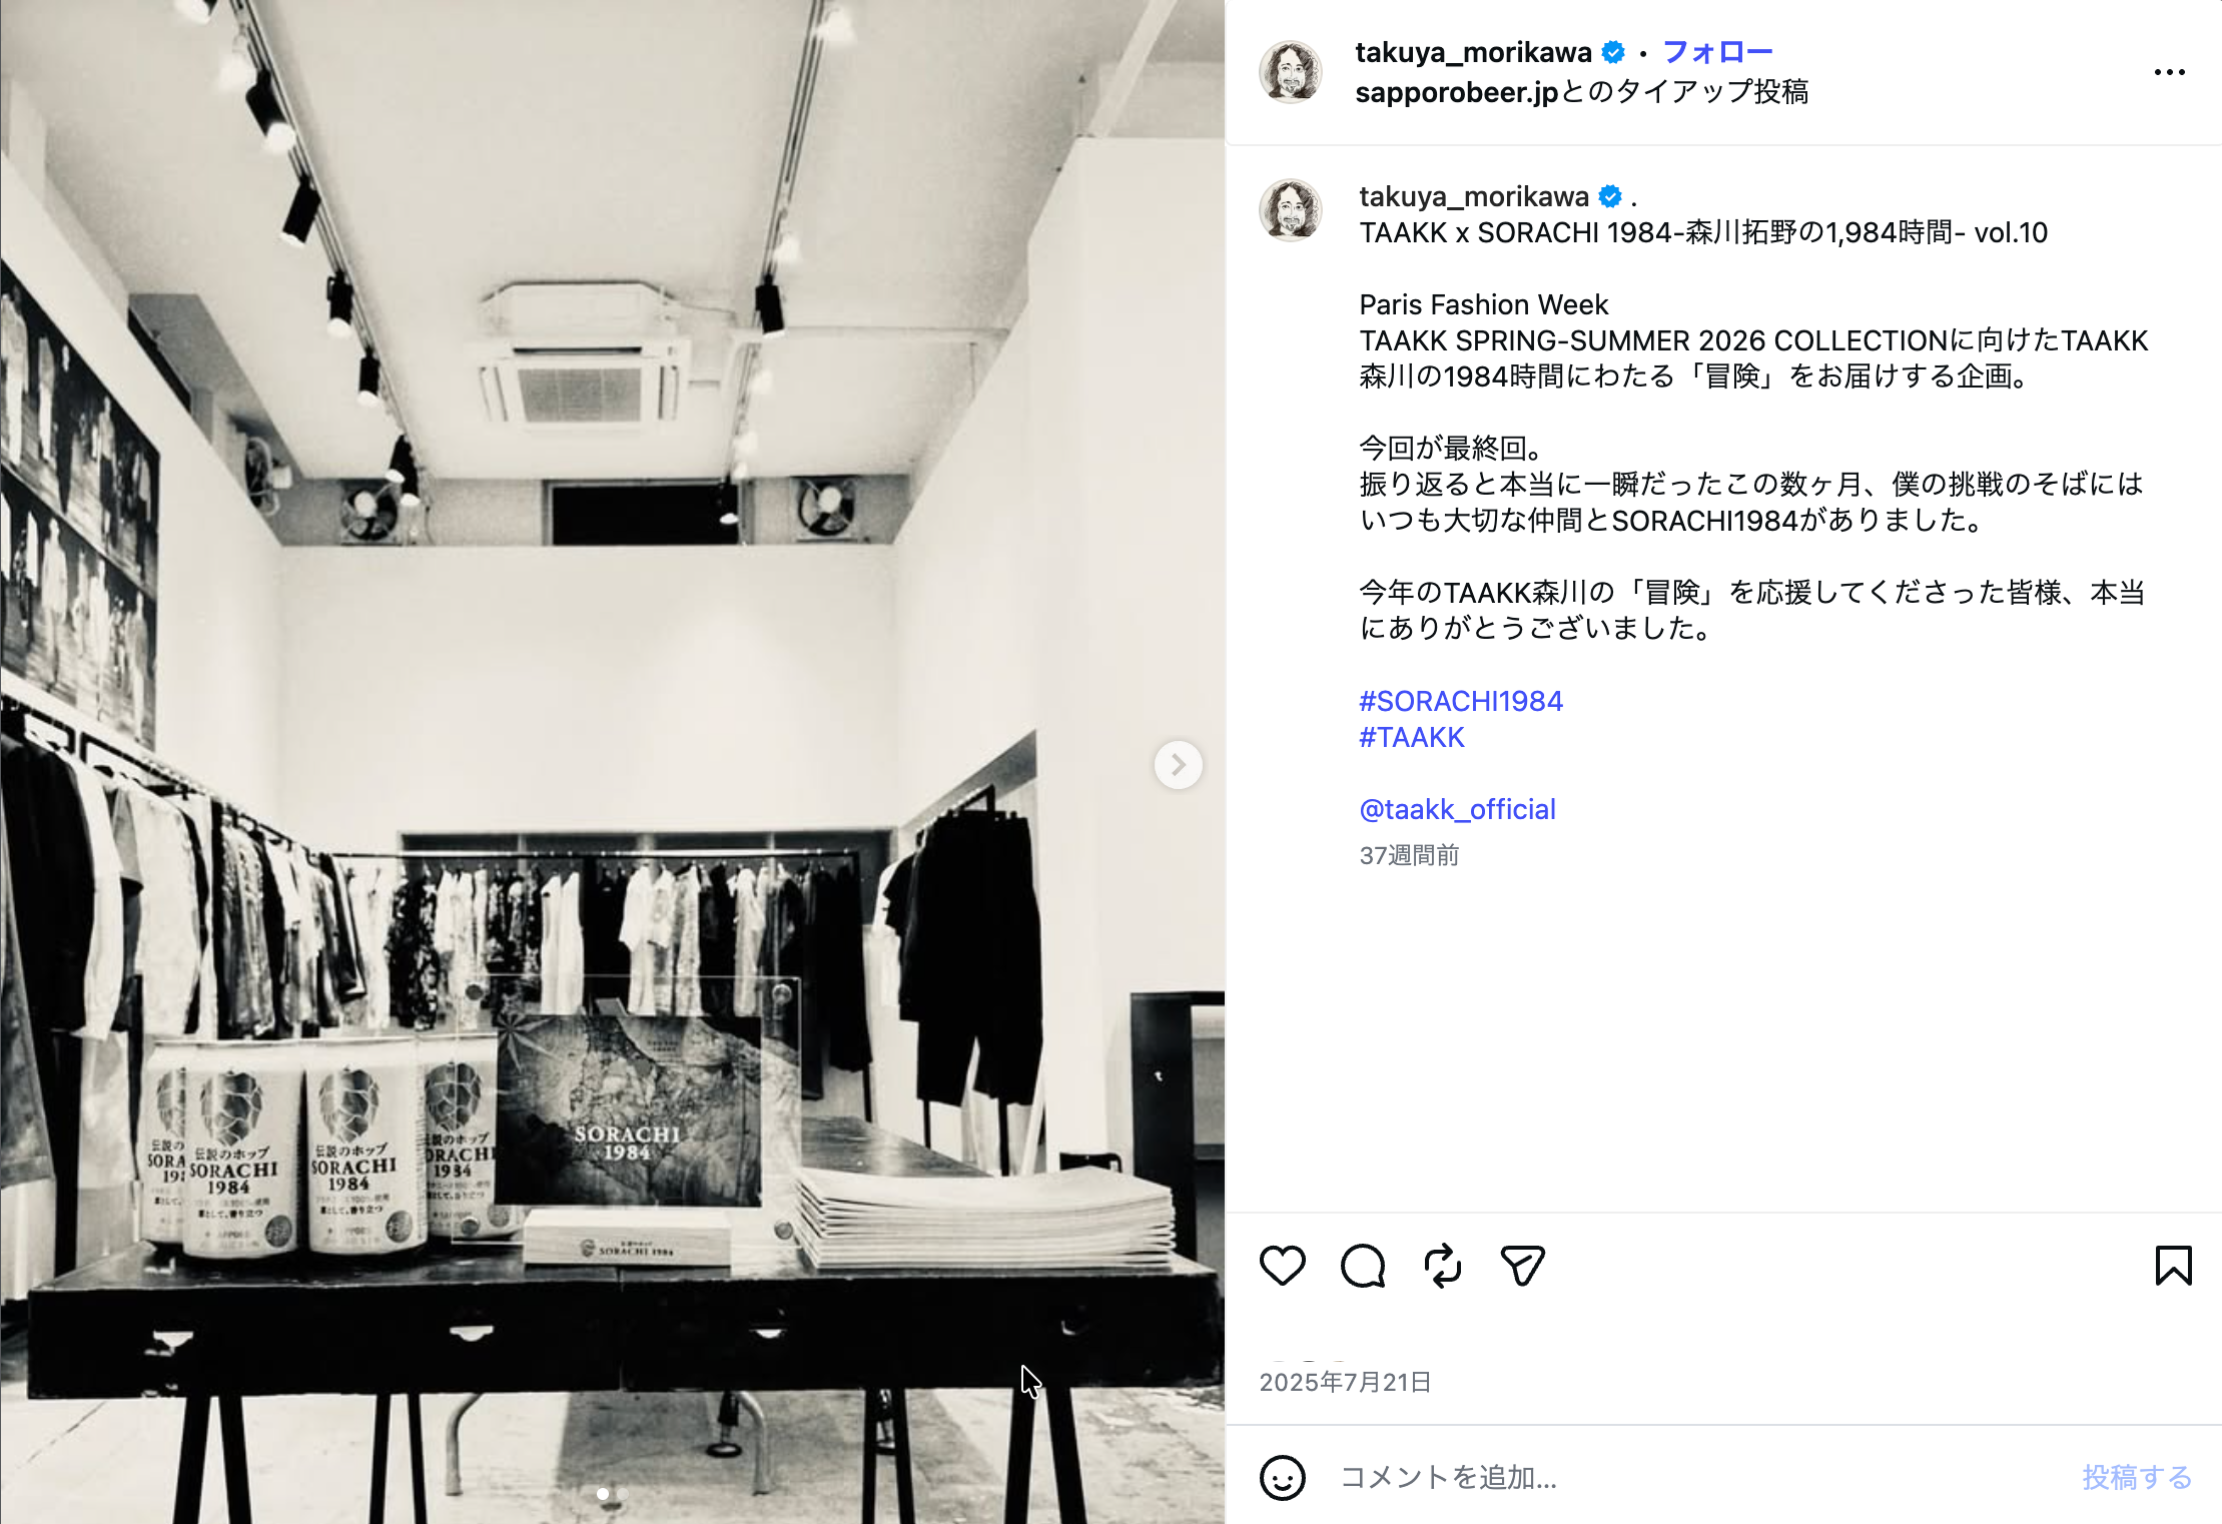This screenshot has height=1524, width=2222.
Task: Like the post with heart icon
Action: pos(1282,1266)
